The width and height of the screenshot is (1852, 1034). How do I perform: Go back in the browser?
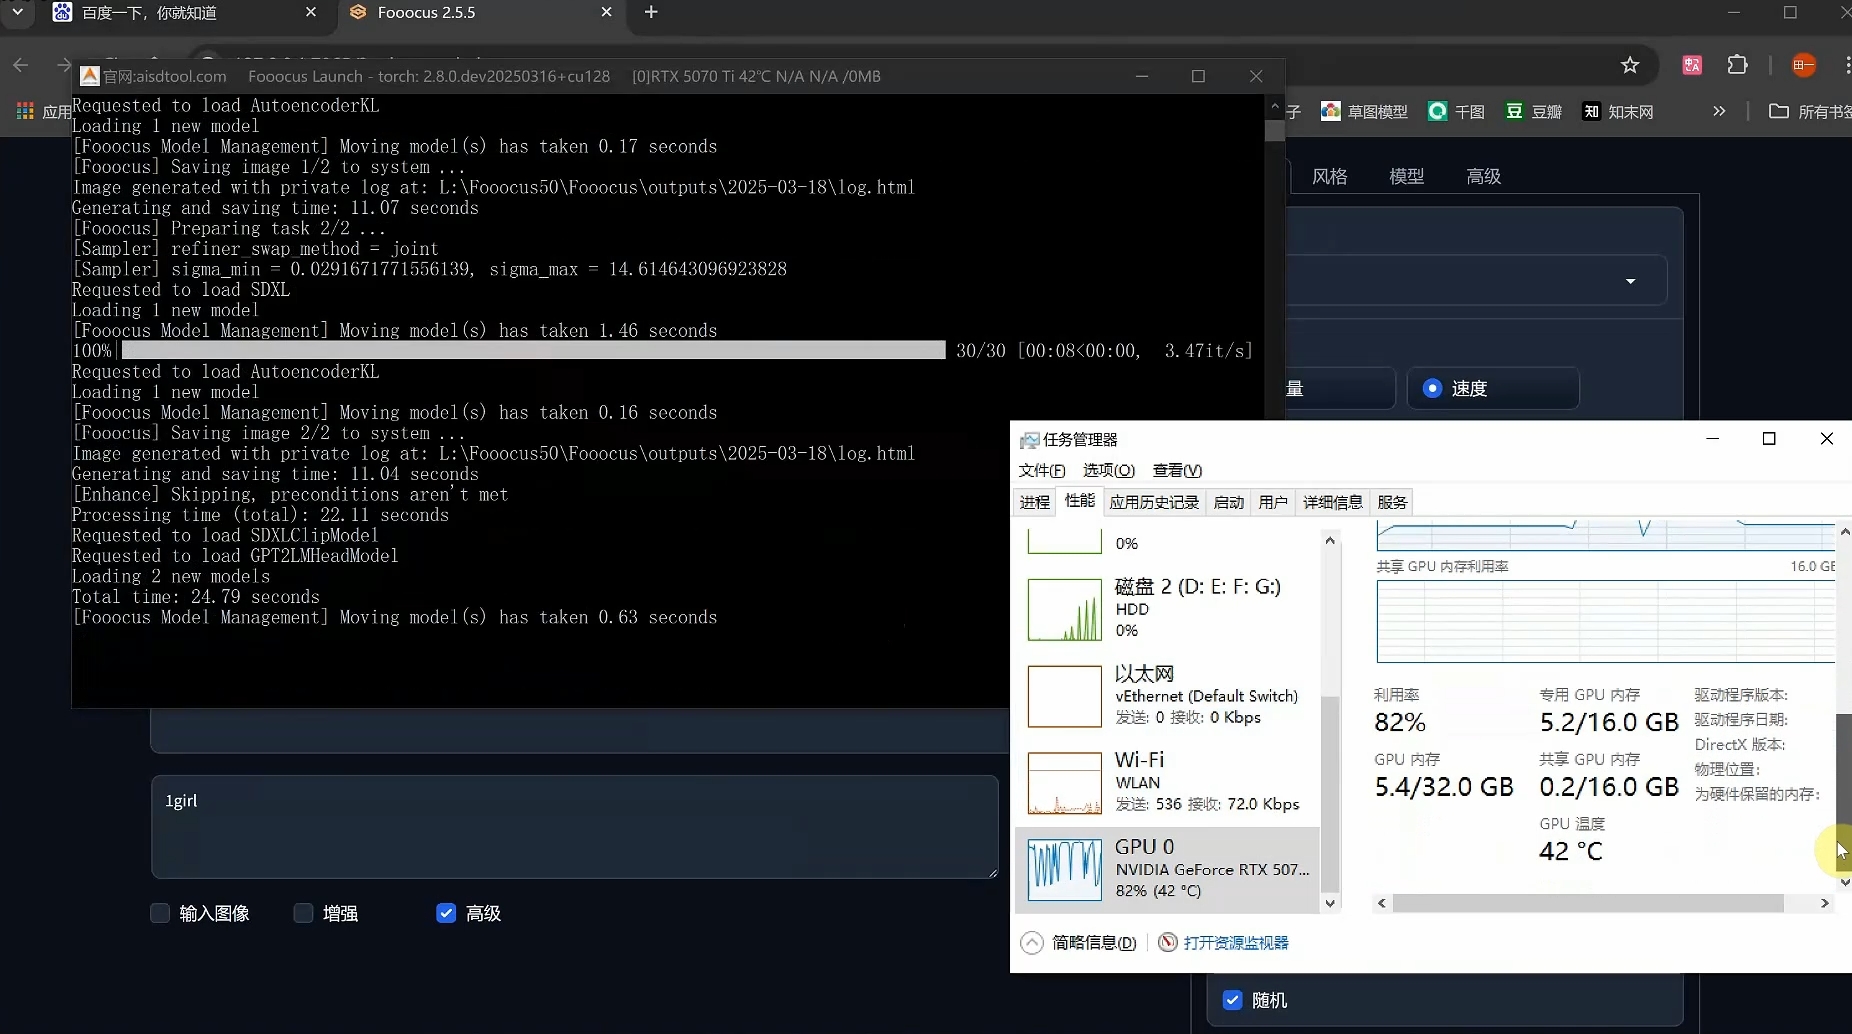point(21,65)
